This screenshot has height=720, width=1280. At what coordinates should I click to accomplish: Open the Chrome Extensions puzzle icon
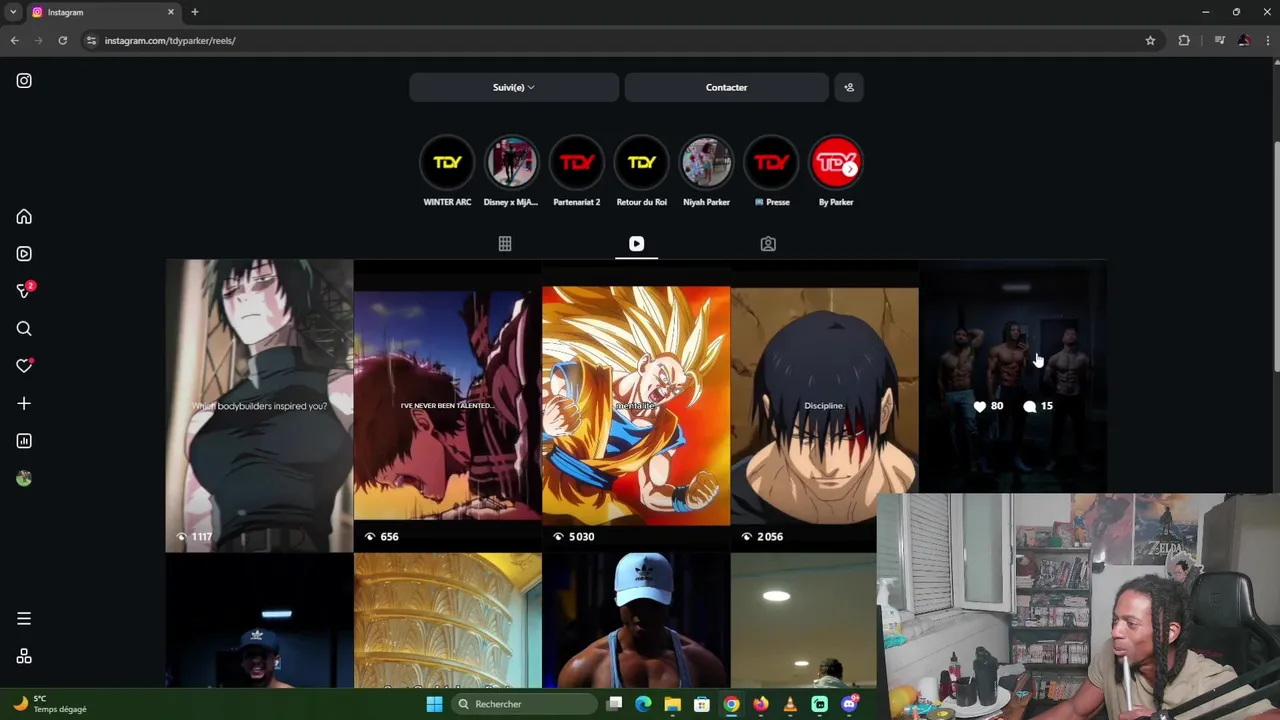1184,41
